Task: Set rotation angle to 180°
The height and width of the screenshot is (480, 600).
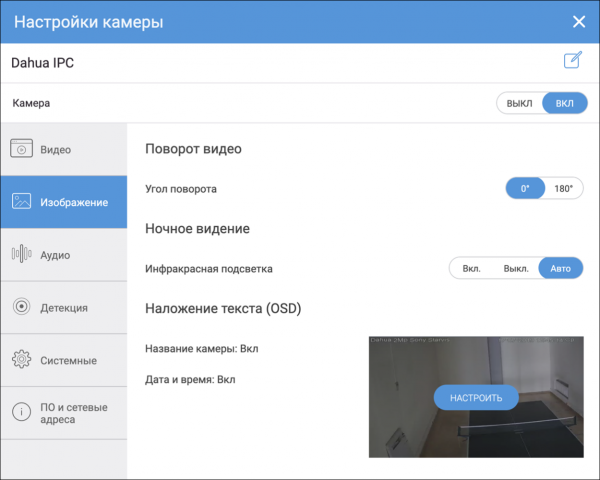Action: click(x=564, y=188)
